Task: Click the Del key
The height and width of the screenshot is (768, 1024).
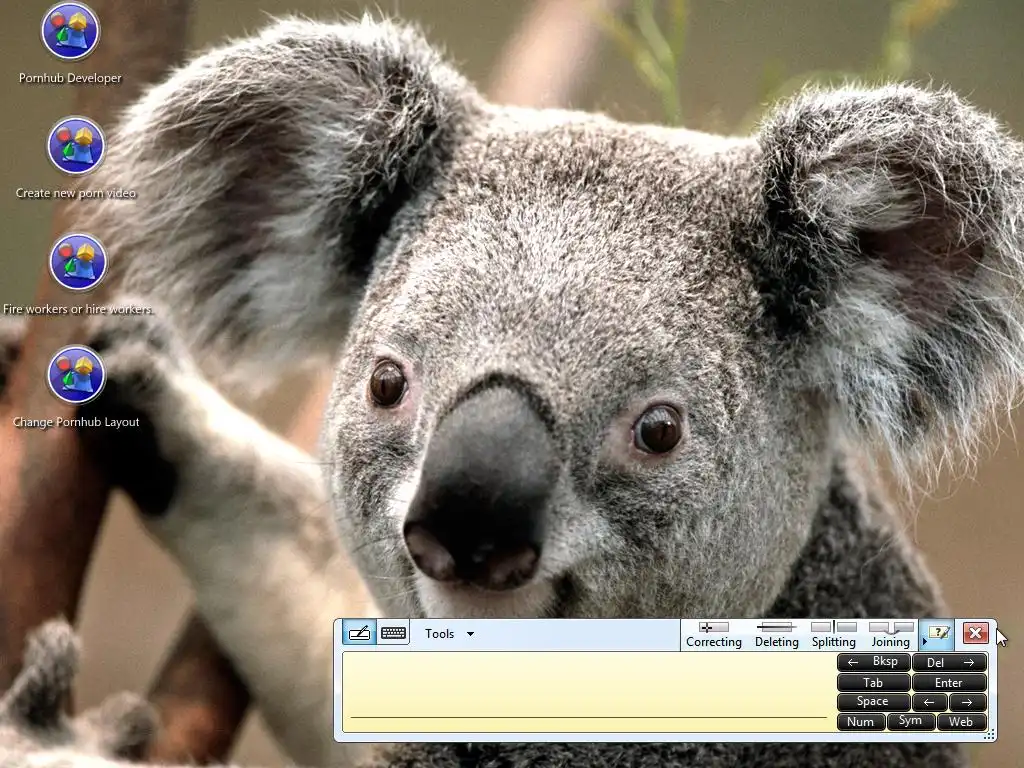Action: 949,662
